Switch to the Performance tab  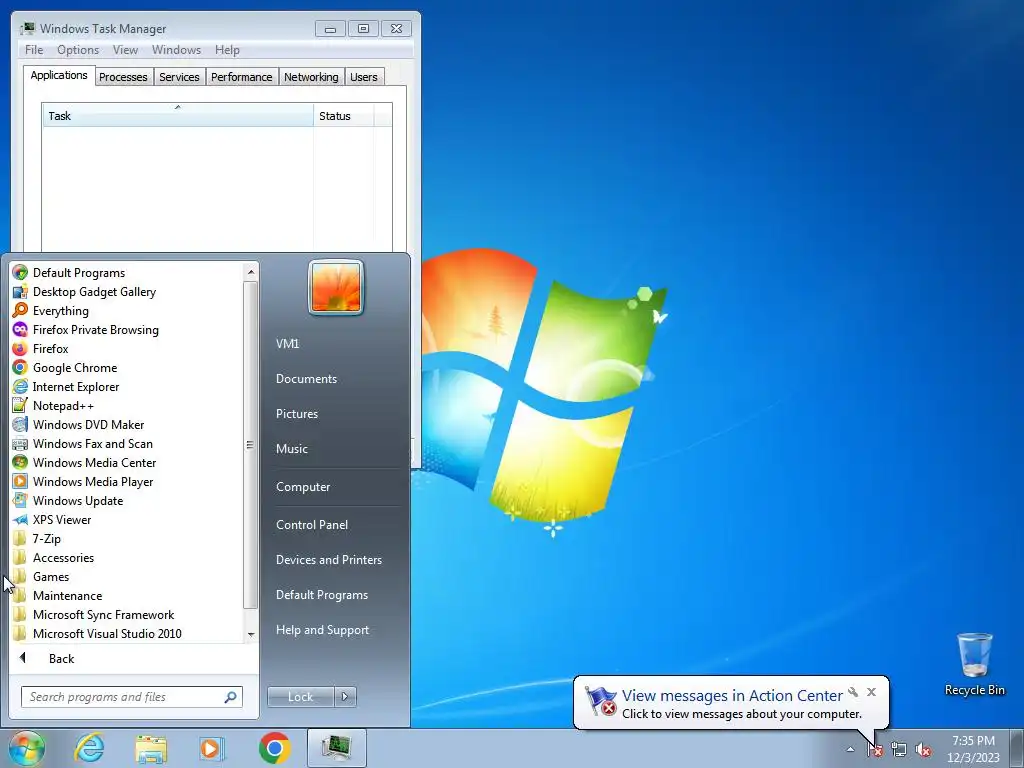pyautogui.click(x=242, y=77)
